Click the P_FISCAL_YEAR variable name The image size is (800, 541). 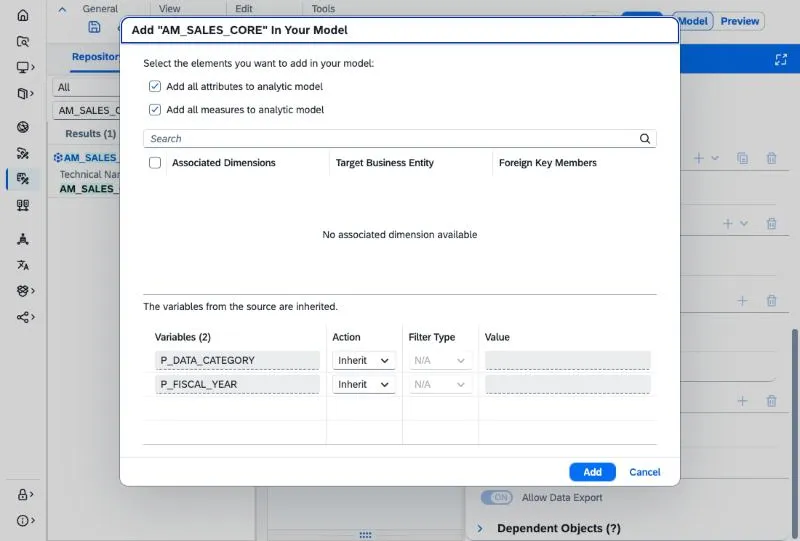237,384
